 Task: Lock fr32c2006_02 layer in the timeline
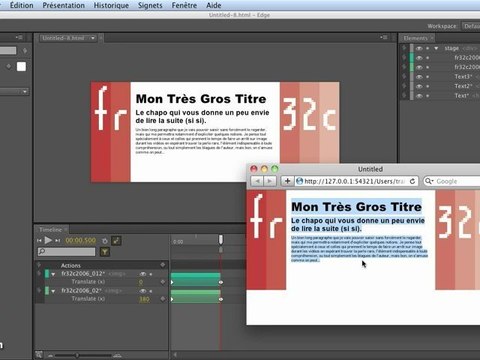[151, 291]
